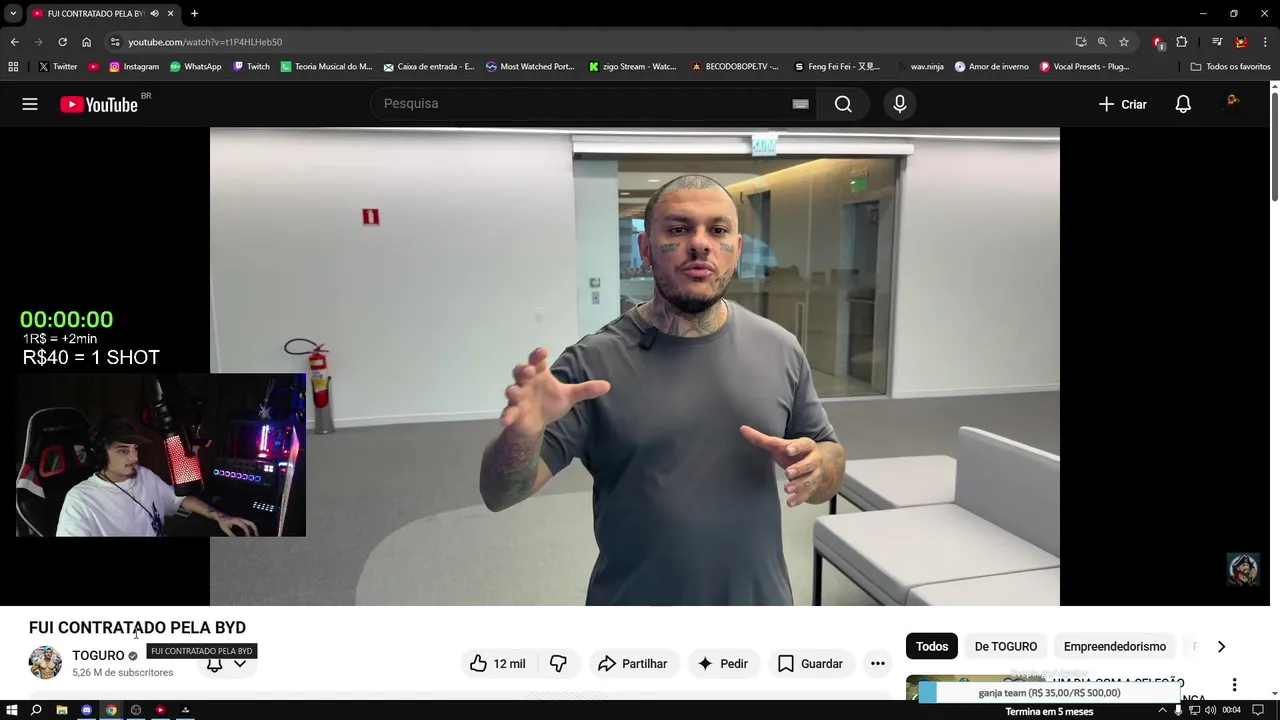Open the tab search dropdown in Chrome
Viewport: 1280px width, 720px height.
(13, 14)
